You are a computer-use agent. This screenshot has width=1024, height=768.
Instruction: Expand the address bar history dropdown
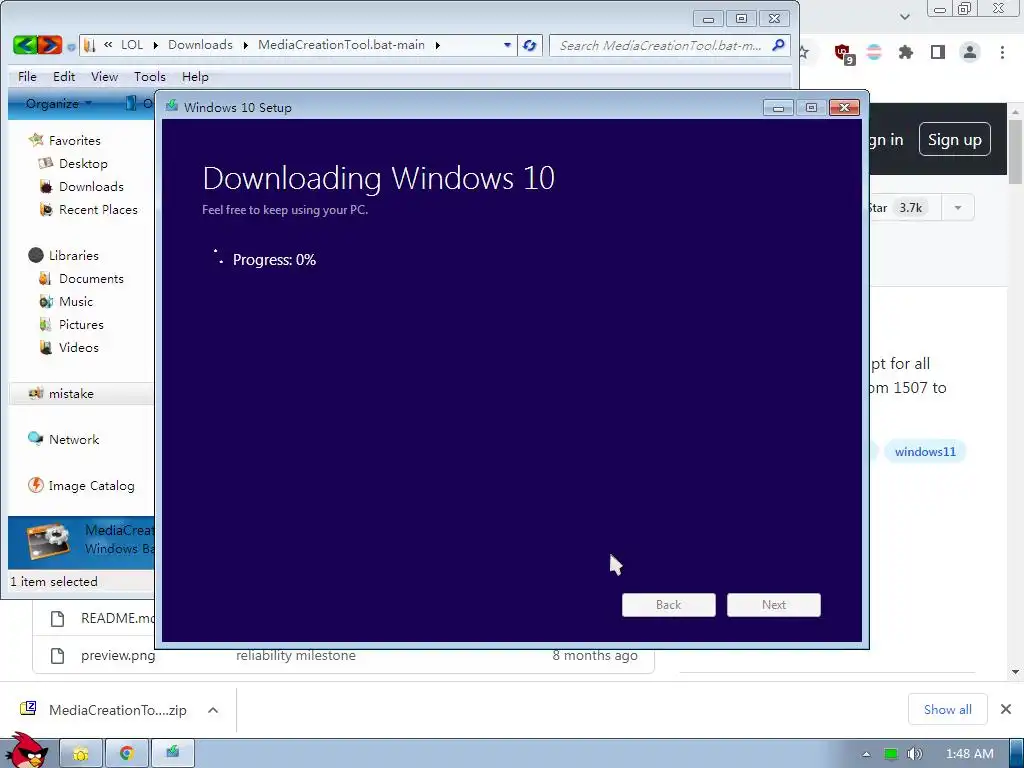507,45
